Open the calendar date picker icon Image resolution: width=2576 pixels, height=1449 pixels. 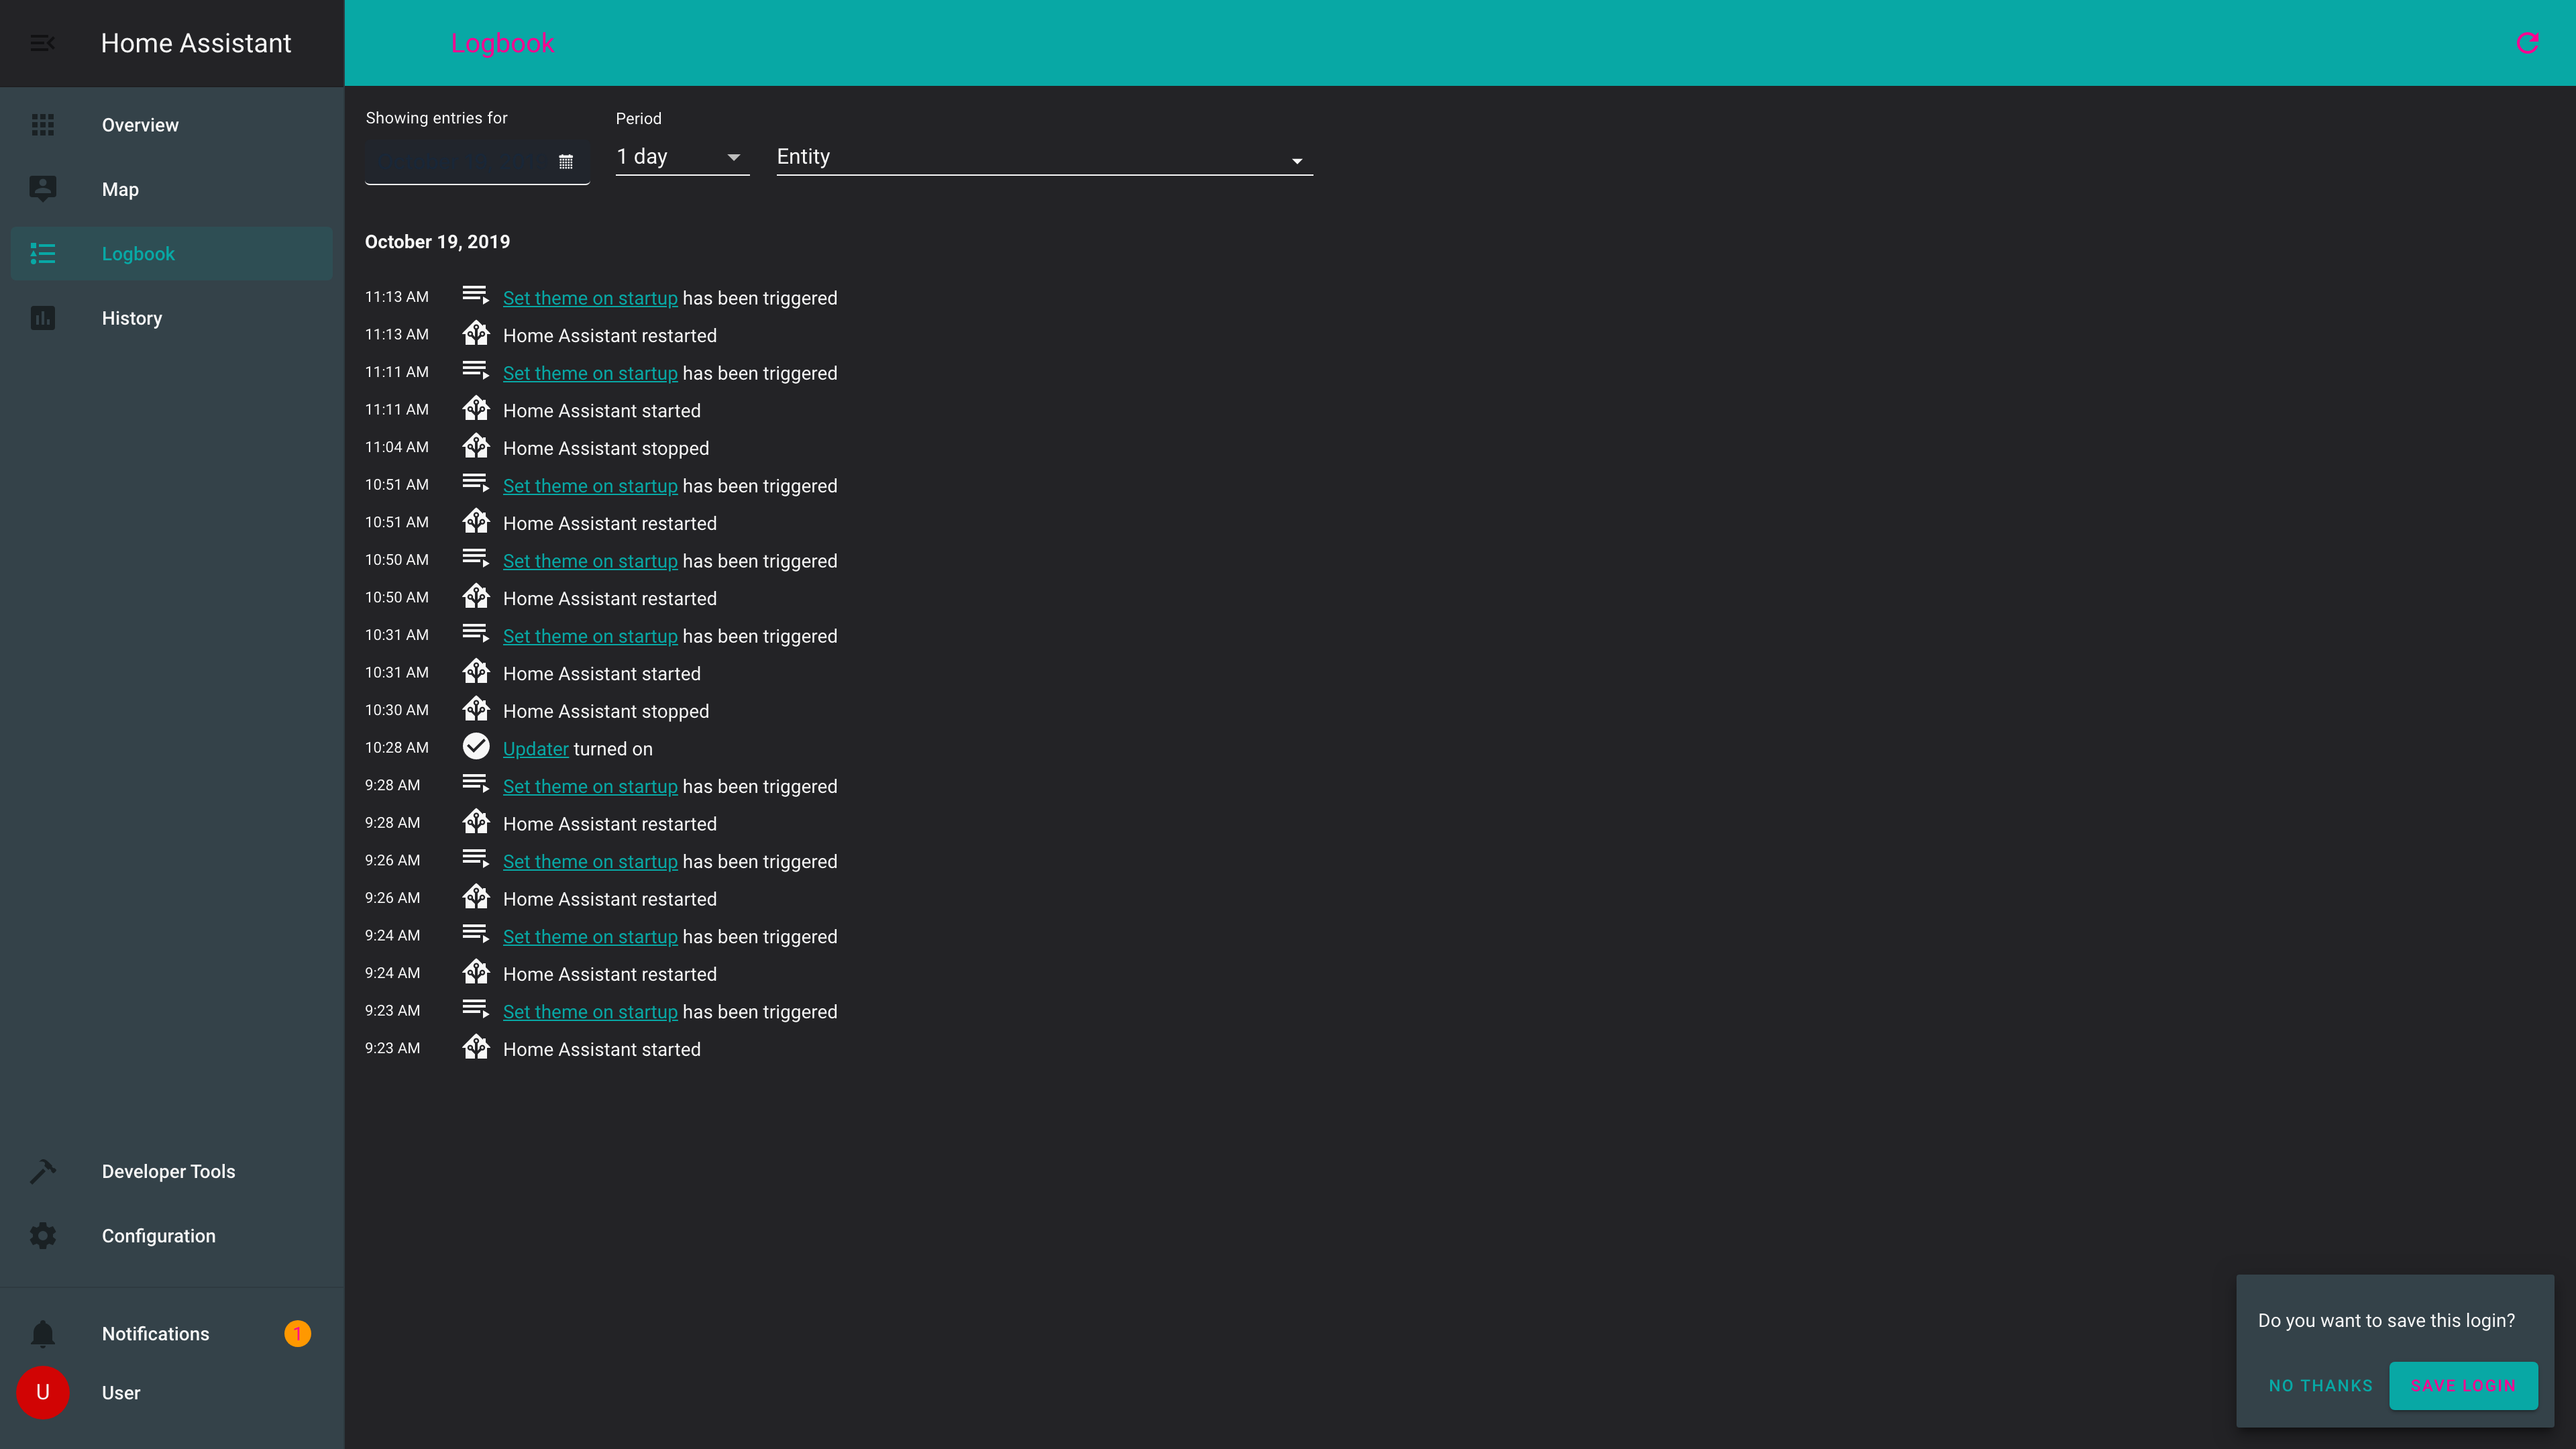pos(566,162)
